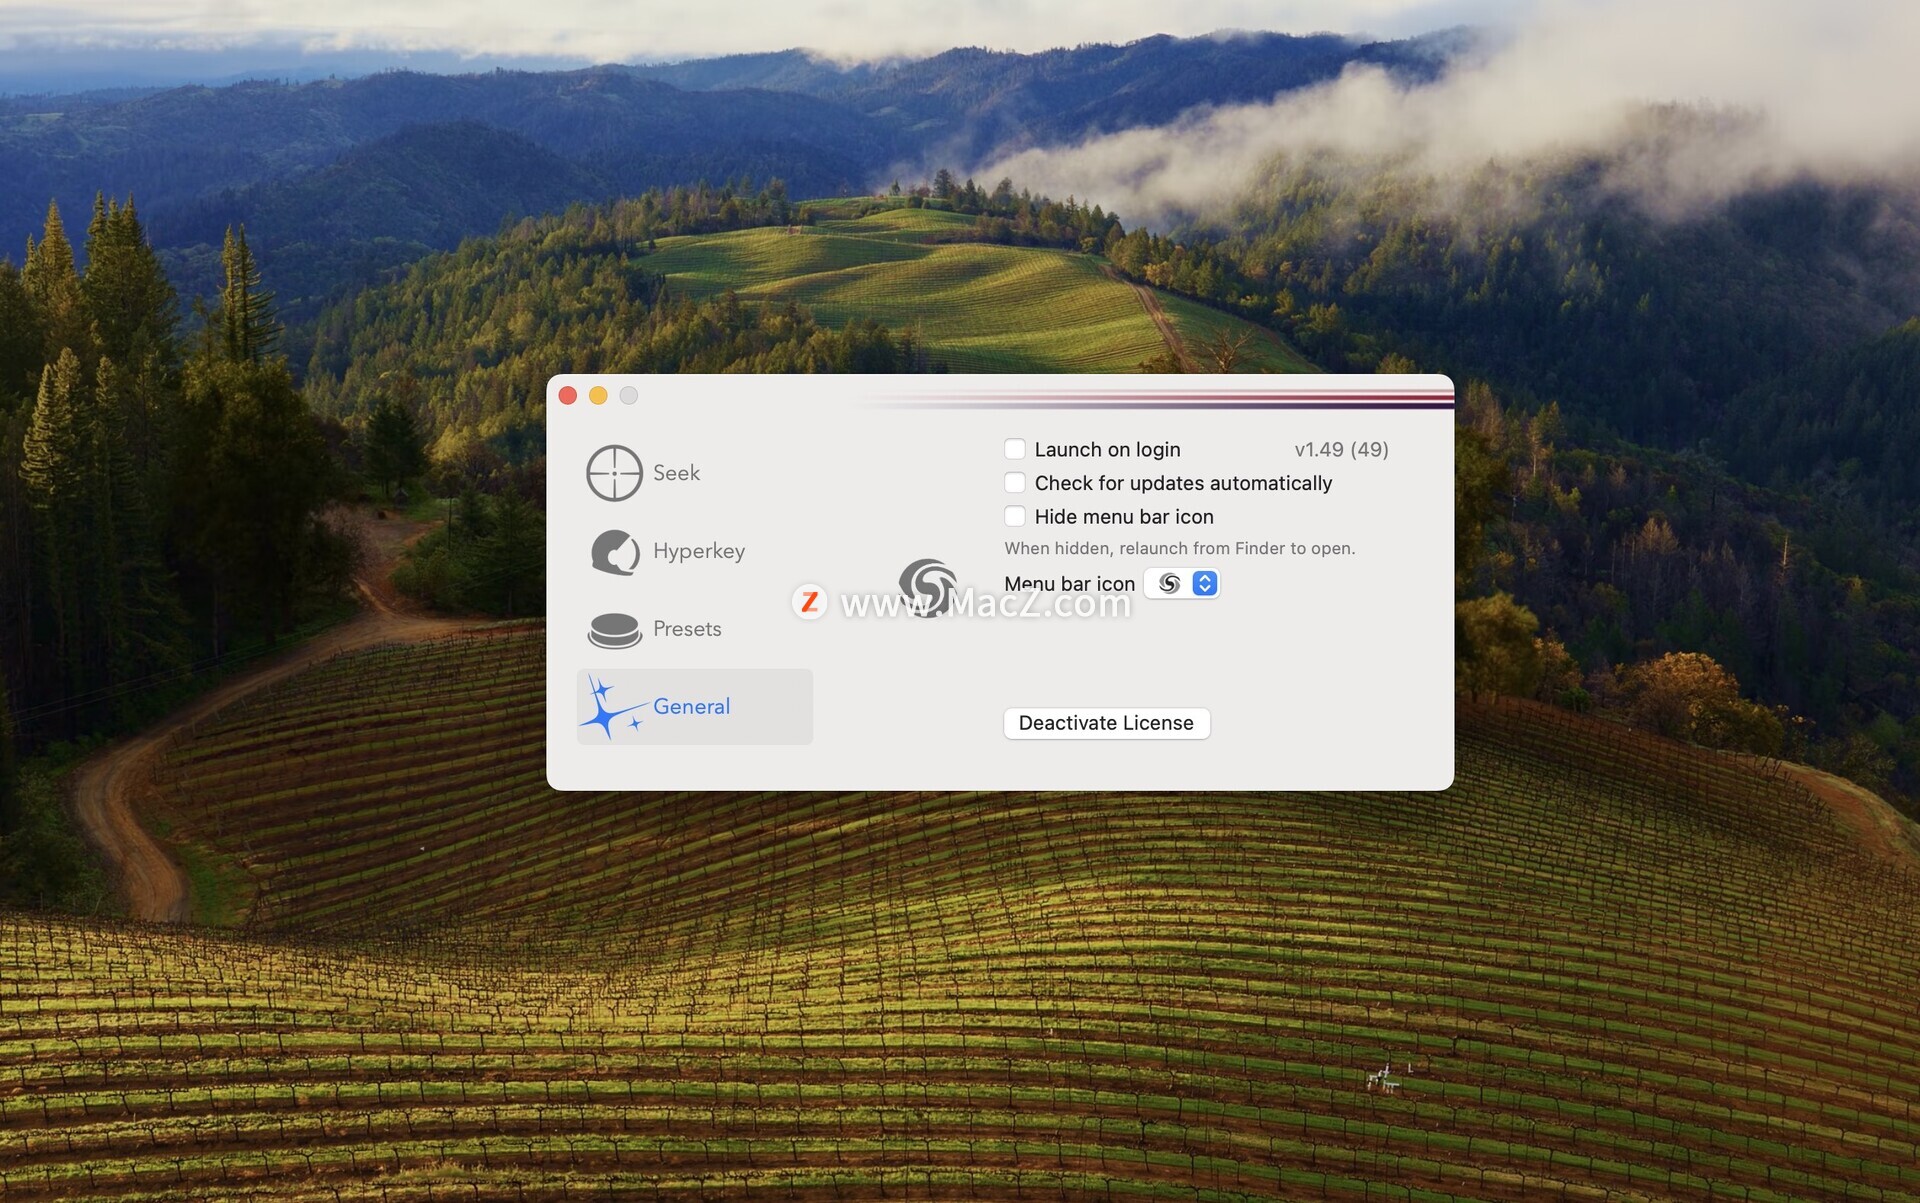Switch to the Seek tab
This screenshot has height=1203, width=1920.
point(676,473)
